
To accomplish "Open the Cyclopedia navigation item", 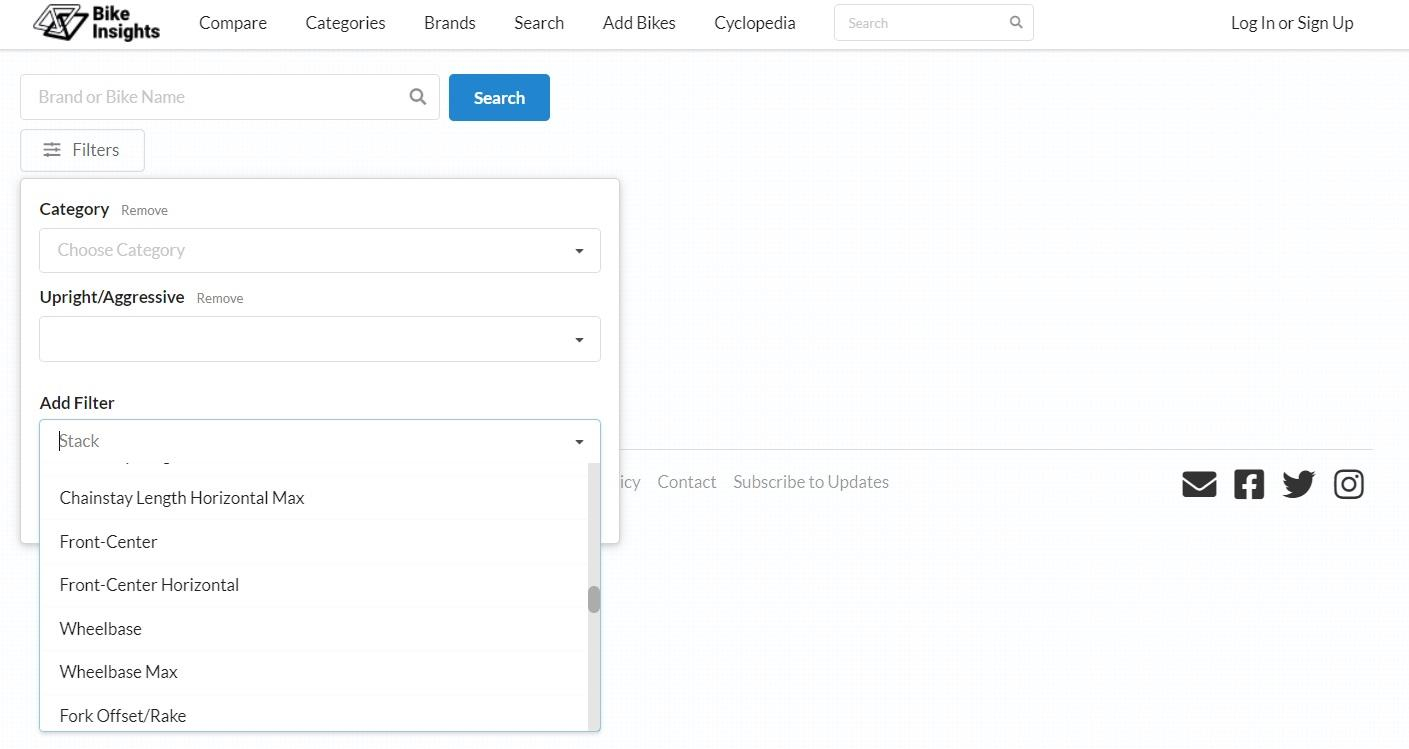I will point(755,23).
